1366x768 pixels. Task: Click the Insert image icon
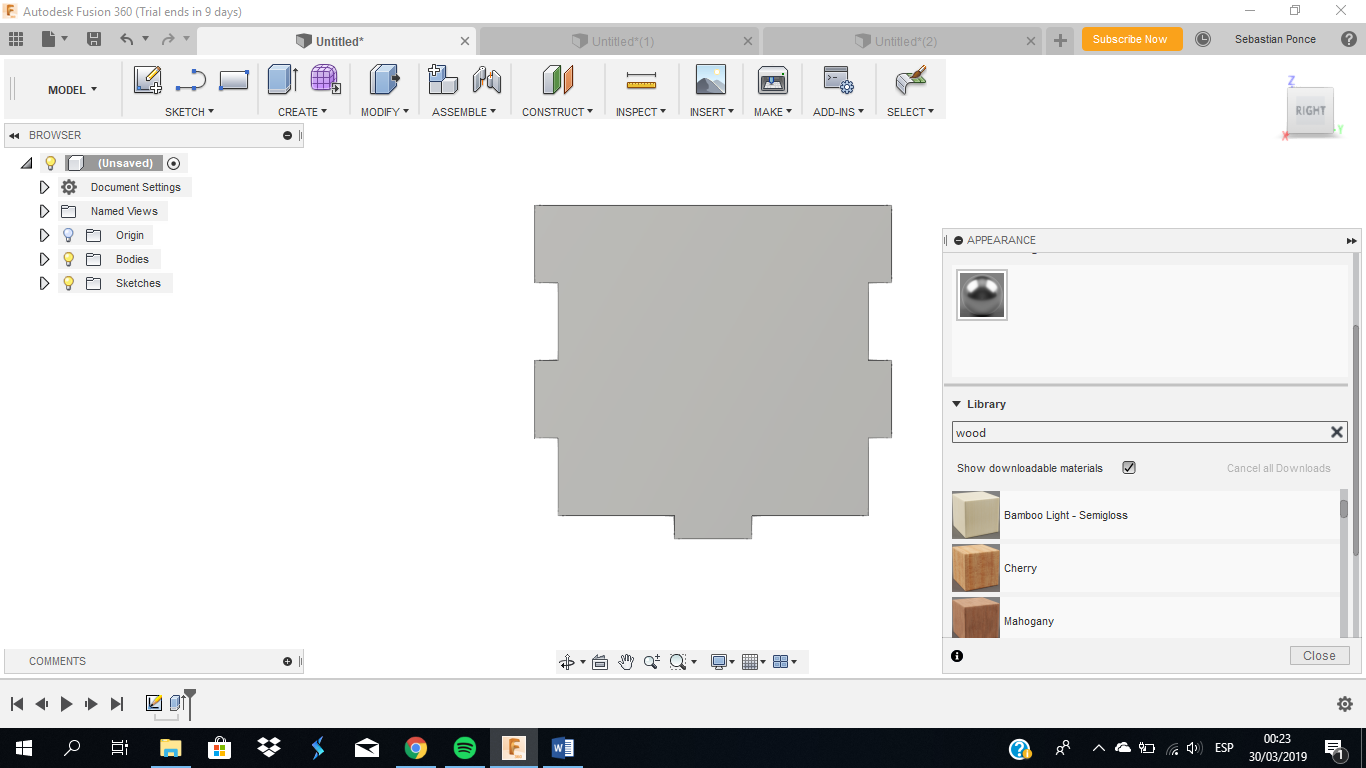tap(711, 80)
